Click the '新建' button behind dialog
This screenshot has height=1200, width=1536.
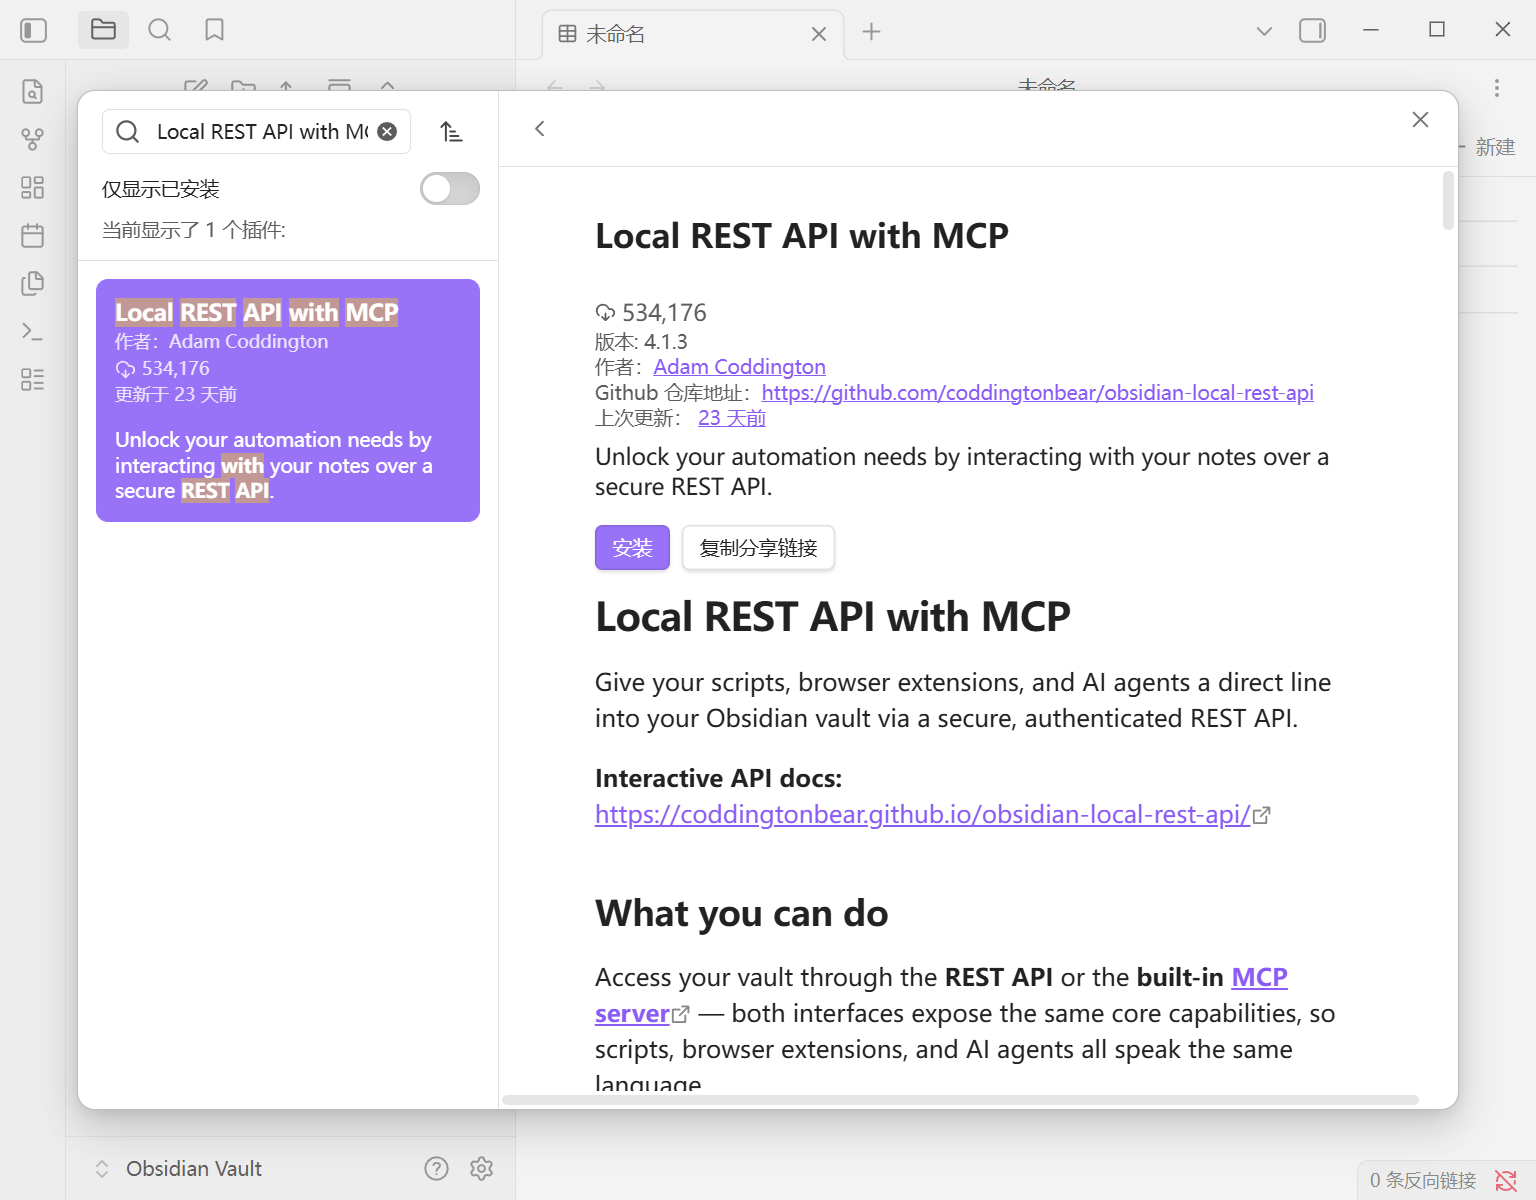1495,147
